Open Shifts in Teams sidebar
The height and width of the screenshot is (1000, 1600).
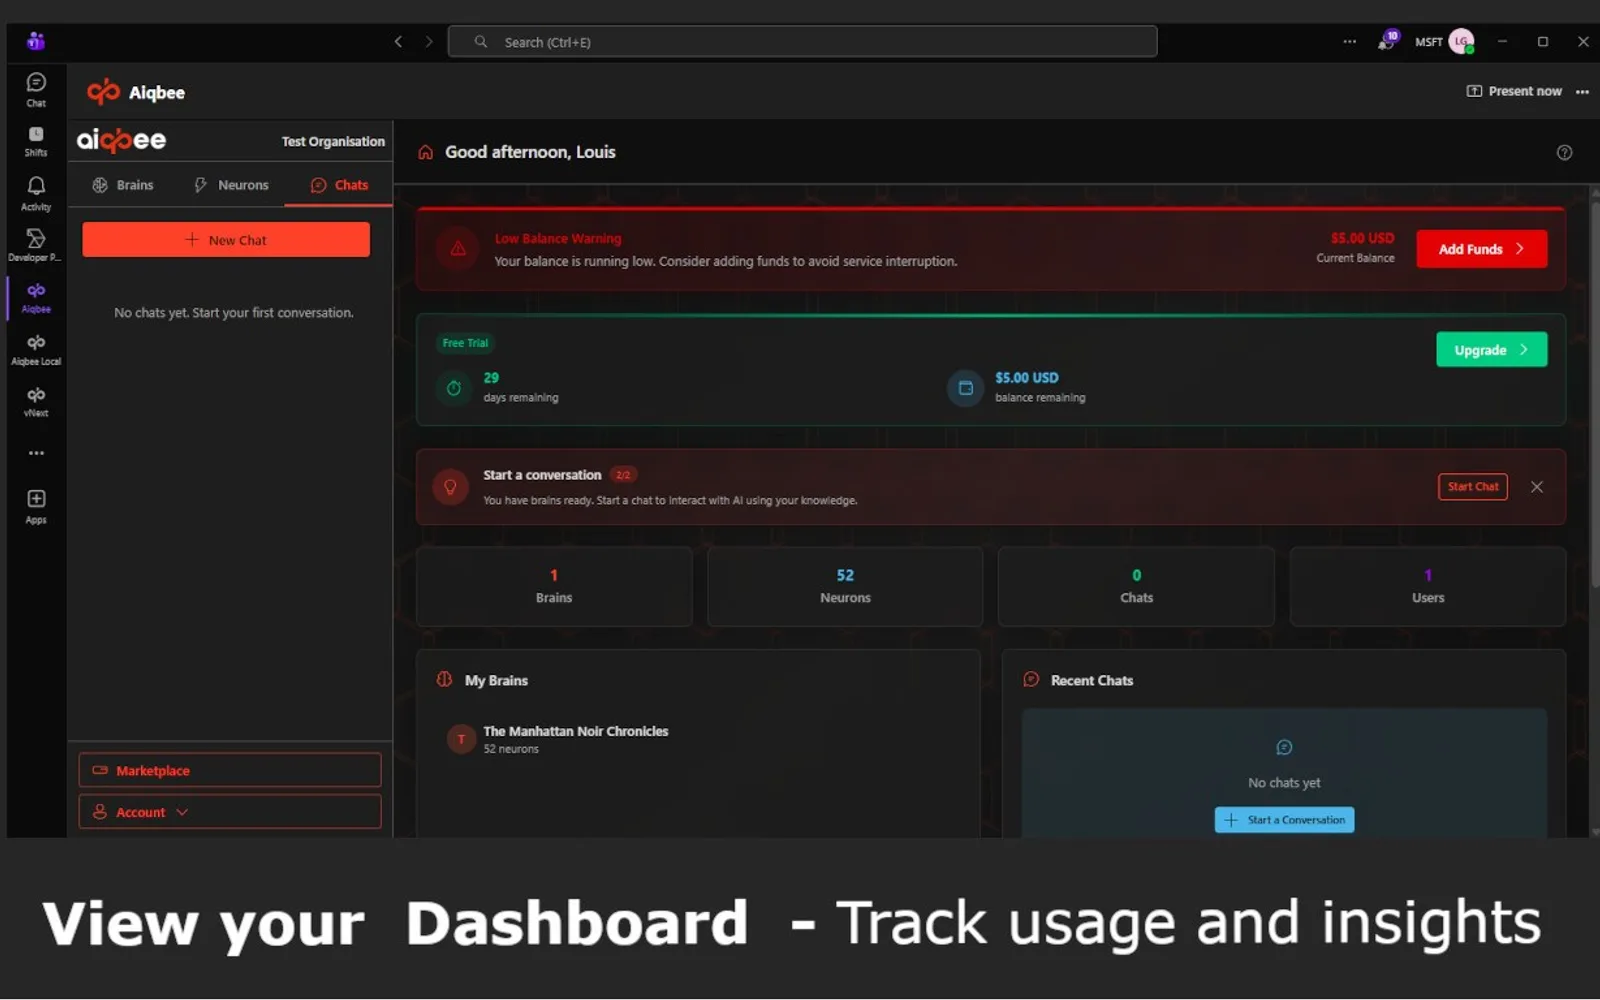[36, 141]
